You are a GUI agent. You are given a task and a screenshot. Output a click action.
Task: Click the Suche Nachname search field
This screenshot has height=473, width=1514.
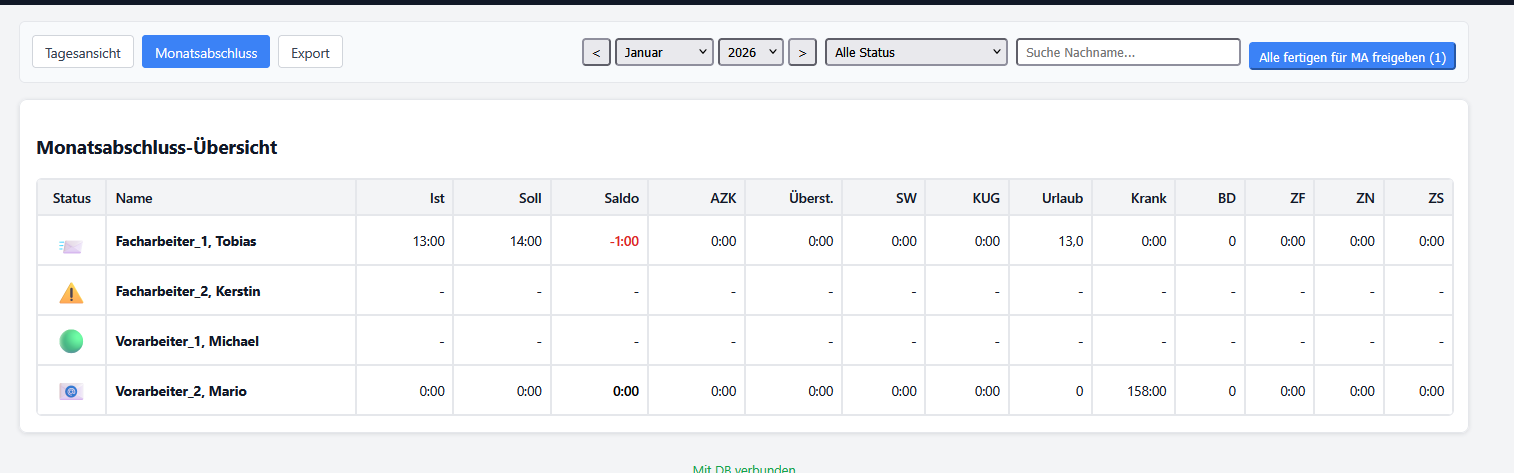(1128, 52)
